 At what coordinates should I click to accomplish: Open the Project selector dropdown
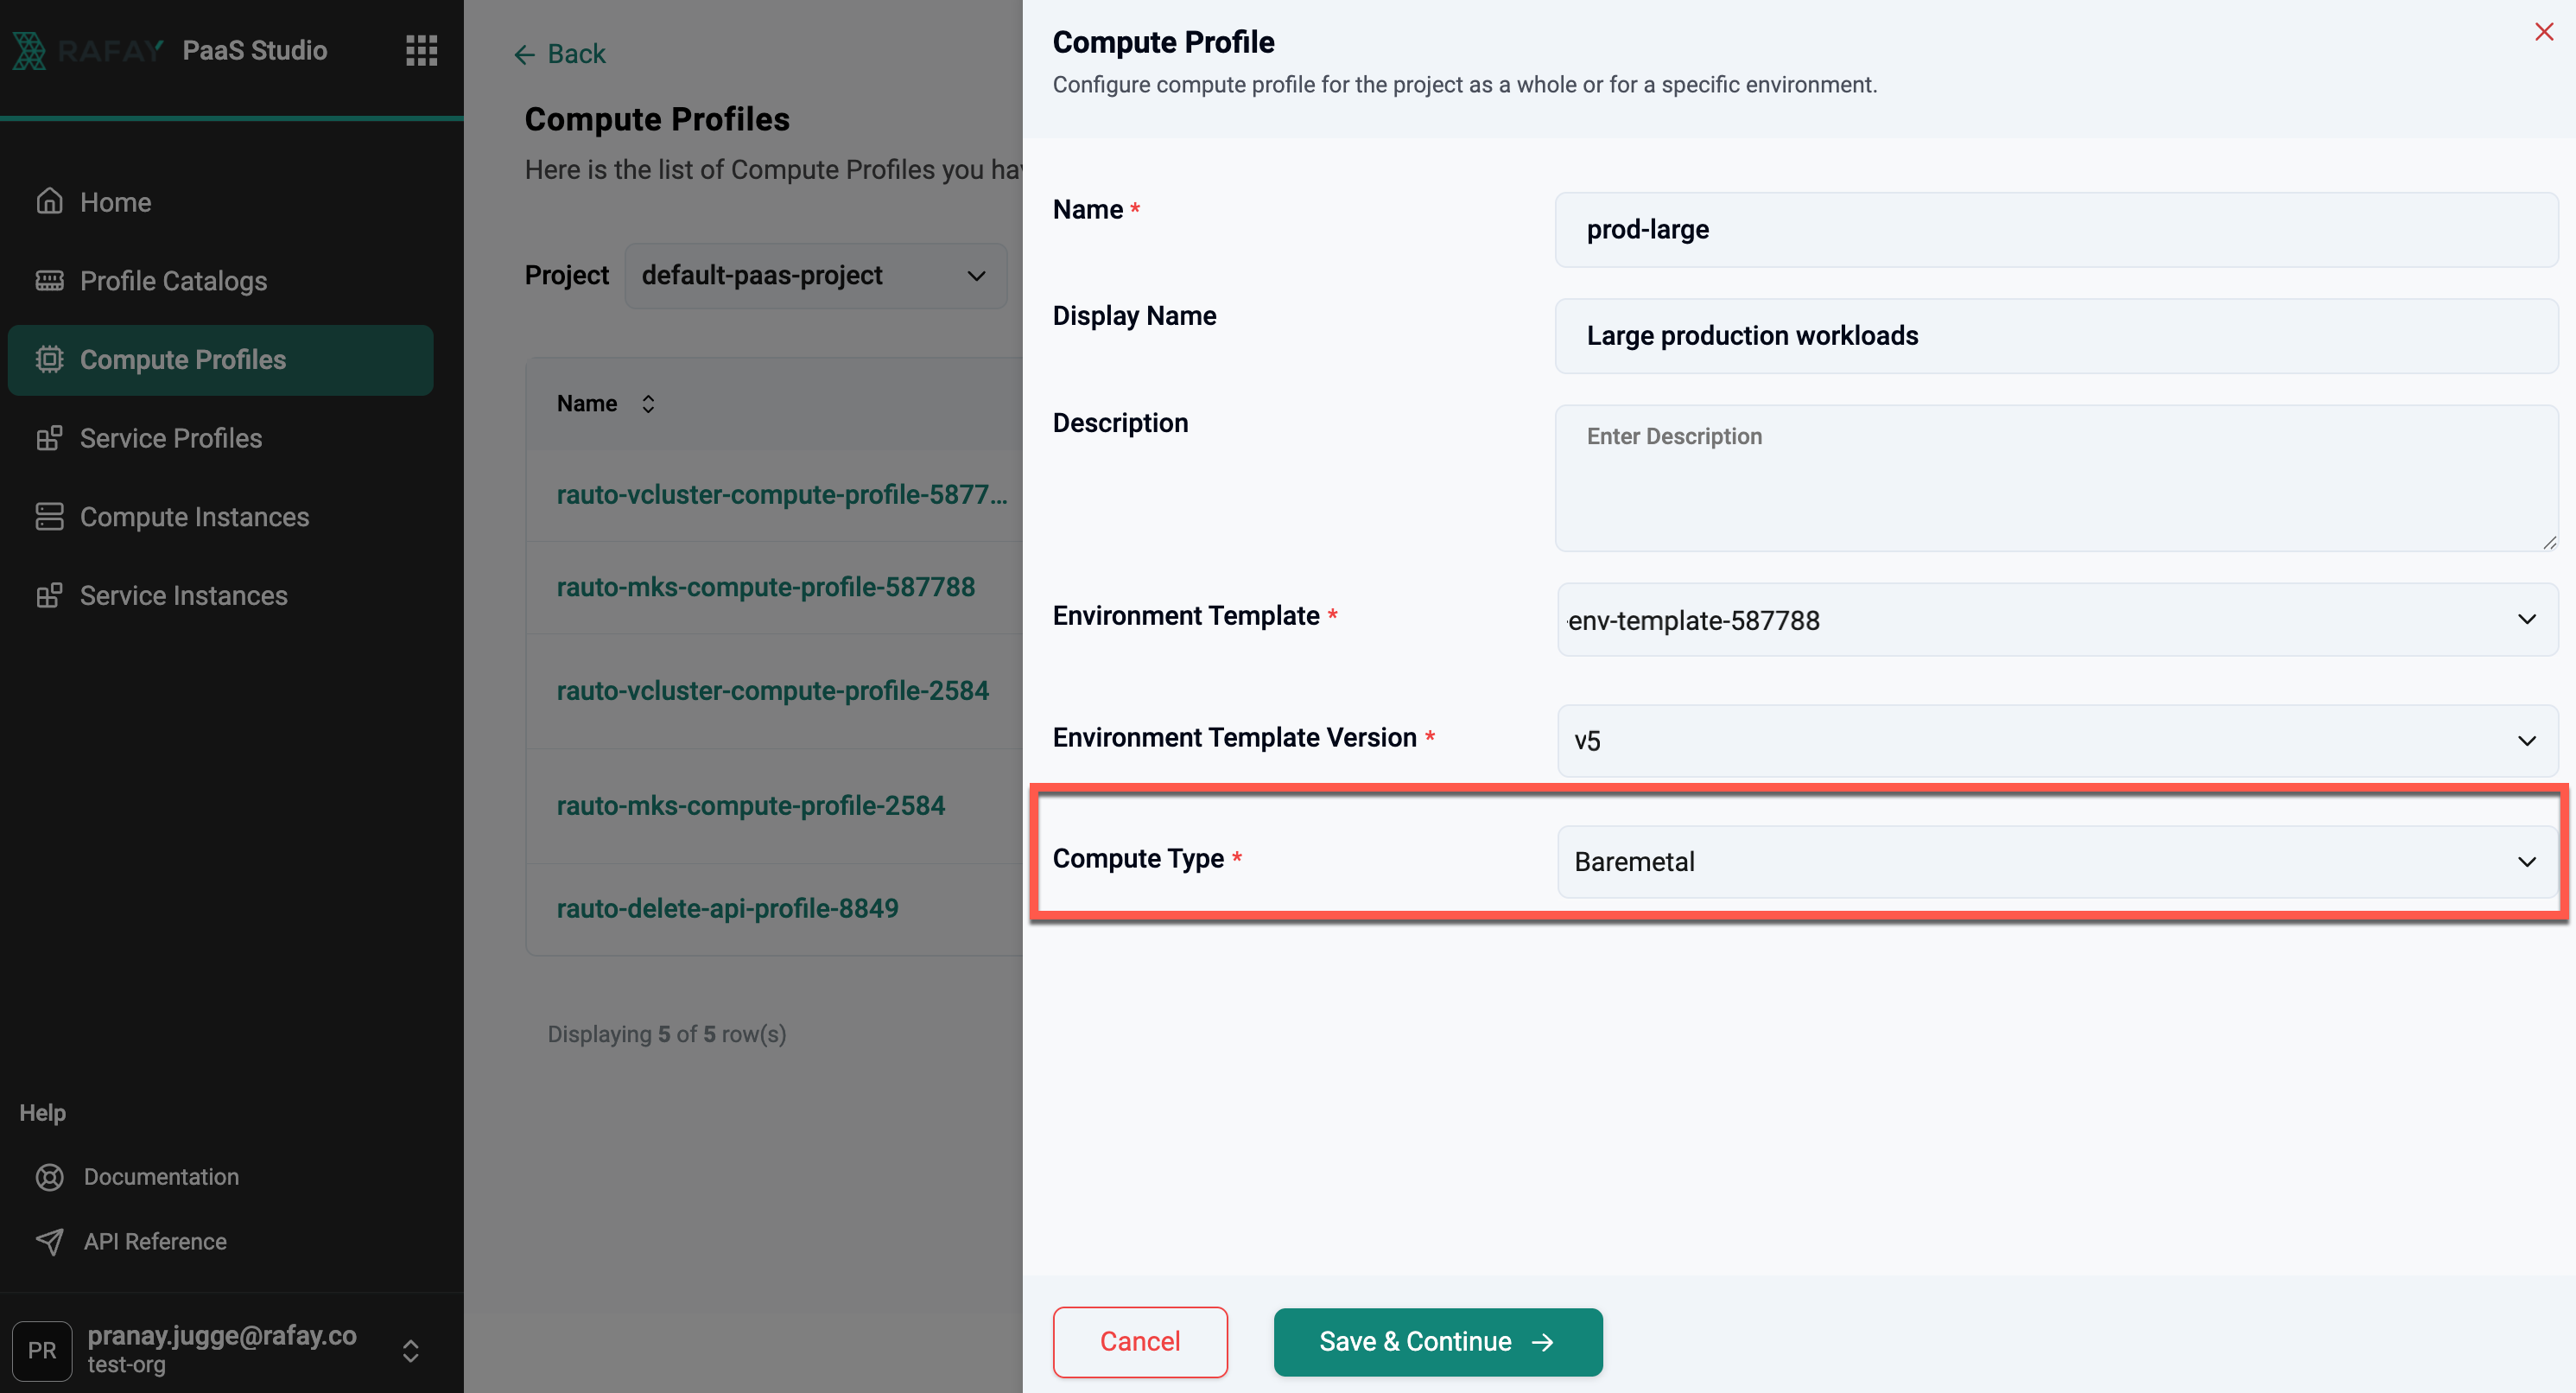[815, 276]
